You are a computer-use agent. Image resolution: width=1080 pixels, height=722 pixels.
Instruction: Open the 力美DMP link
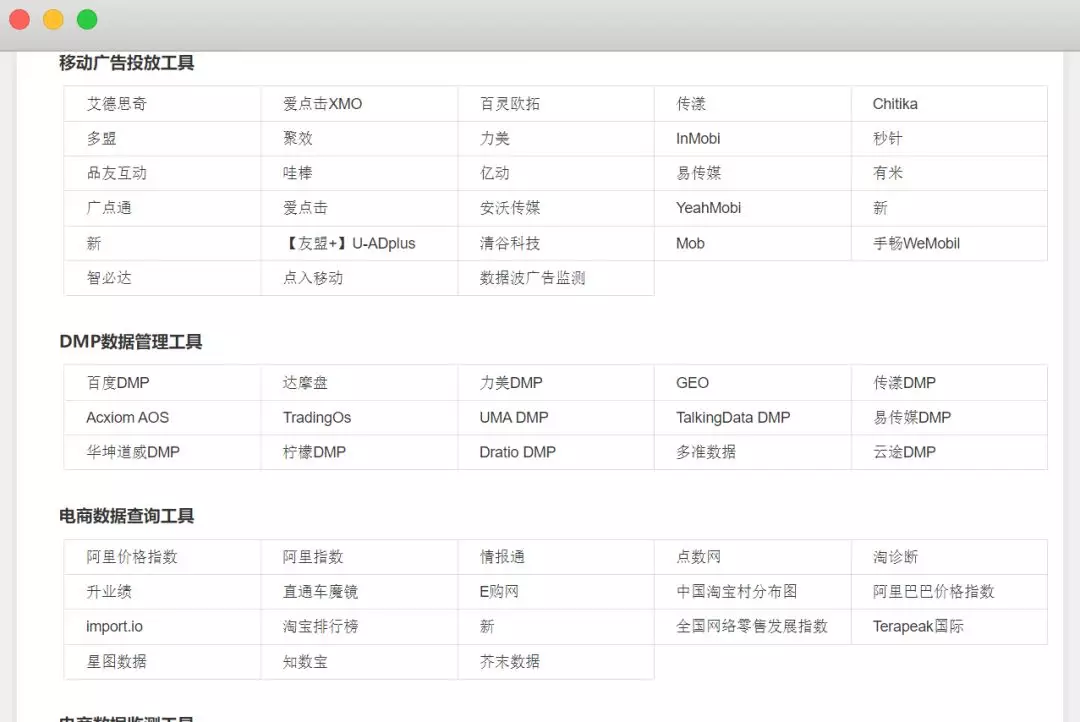click(511, 383)
